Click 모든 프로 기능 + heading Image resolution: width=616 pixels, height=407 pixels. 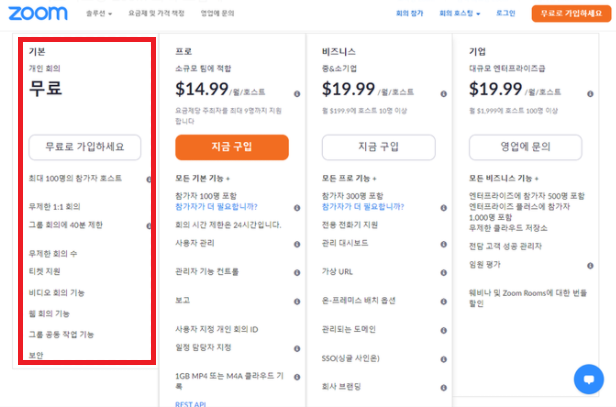(x=349, y=178)
